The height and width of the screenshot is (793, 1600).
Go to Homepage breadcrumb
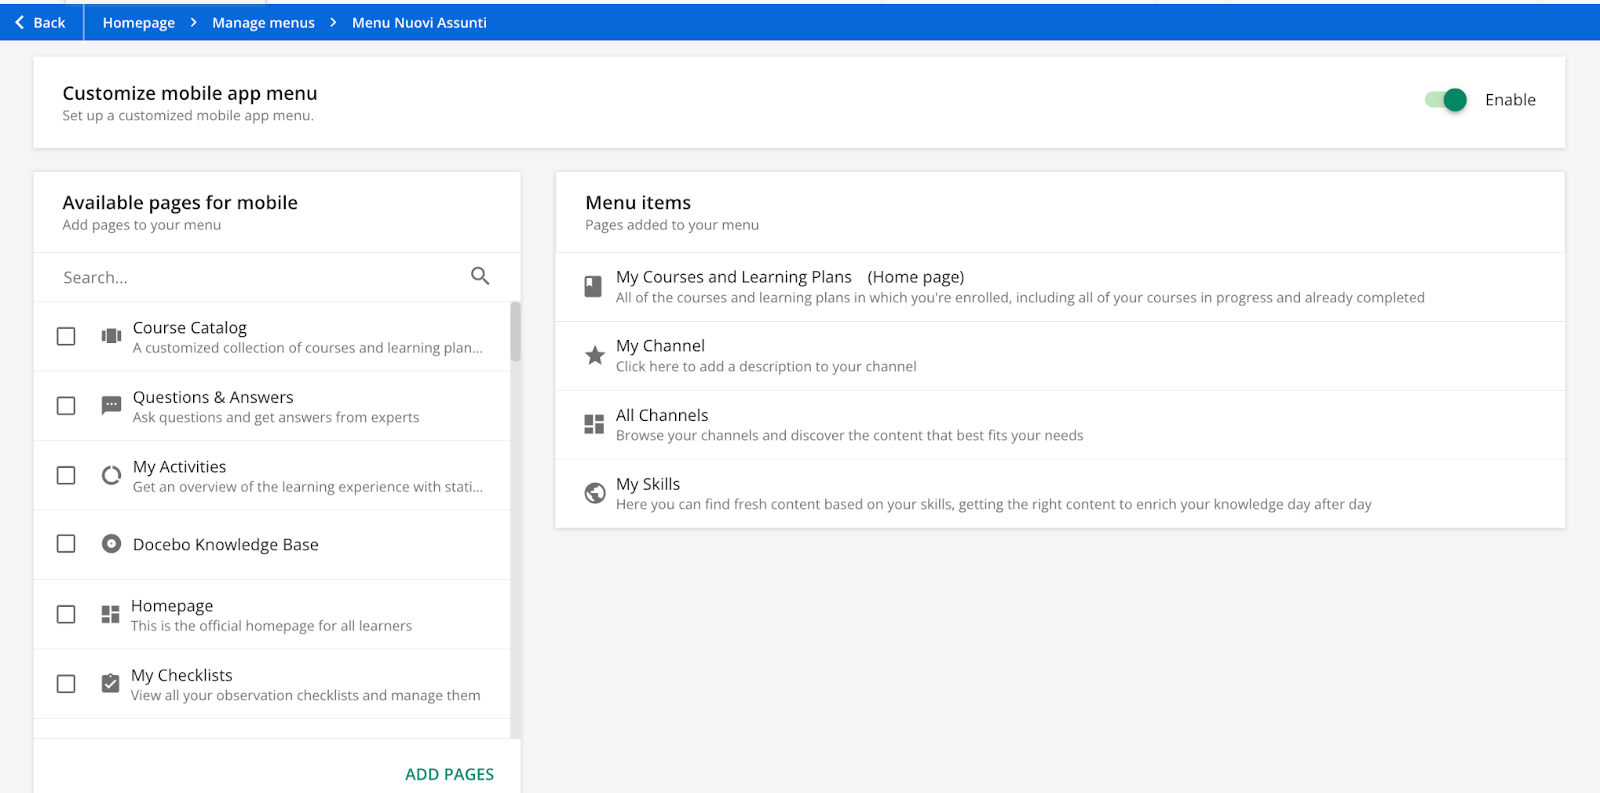pyautogui.click(x=138, y=22)
